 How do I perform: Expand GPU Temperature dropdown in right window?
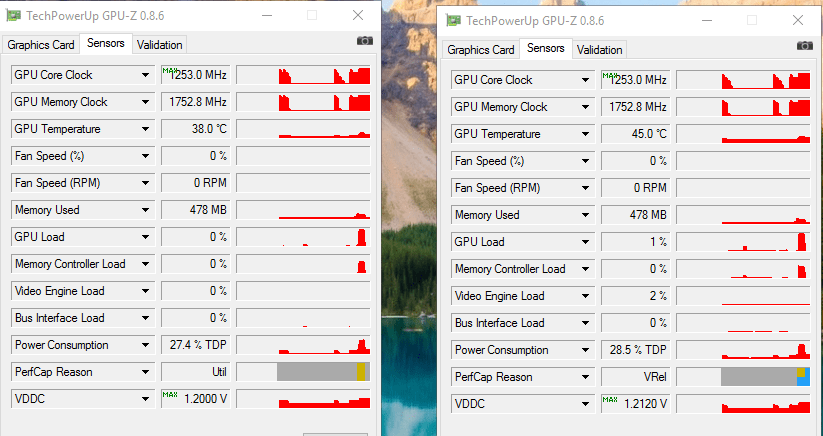[585, 134]
